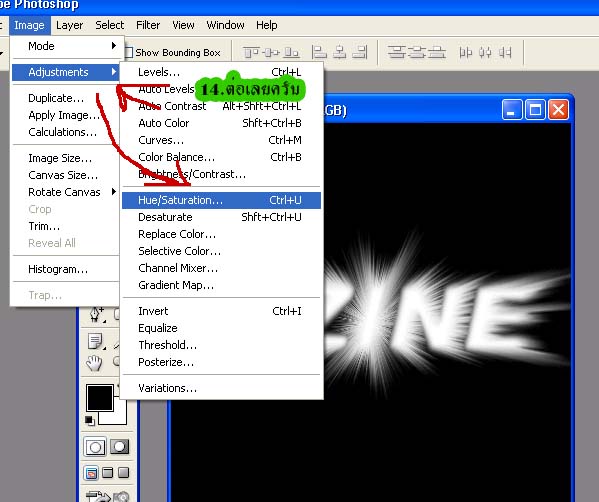599x502 pixels.
Task: Click the Distribute Top Edges icon
Action: coord(397,52)
